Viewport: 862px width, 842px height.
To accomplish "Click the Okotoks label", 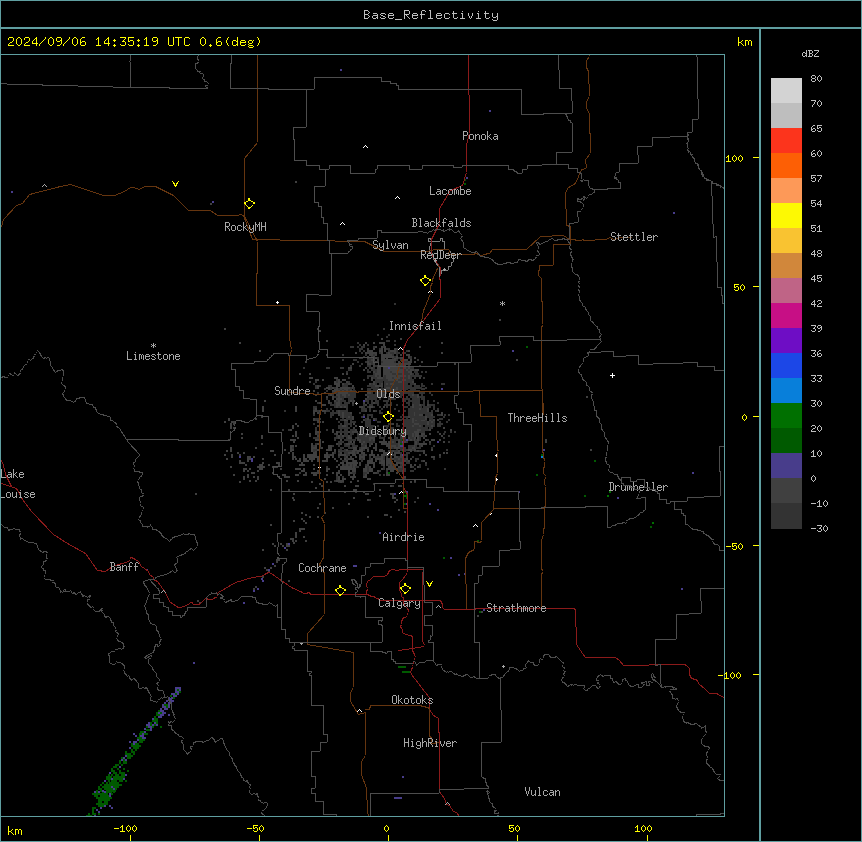I will click(412, 700).
